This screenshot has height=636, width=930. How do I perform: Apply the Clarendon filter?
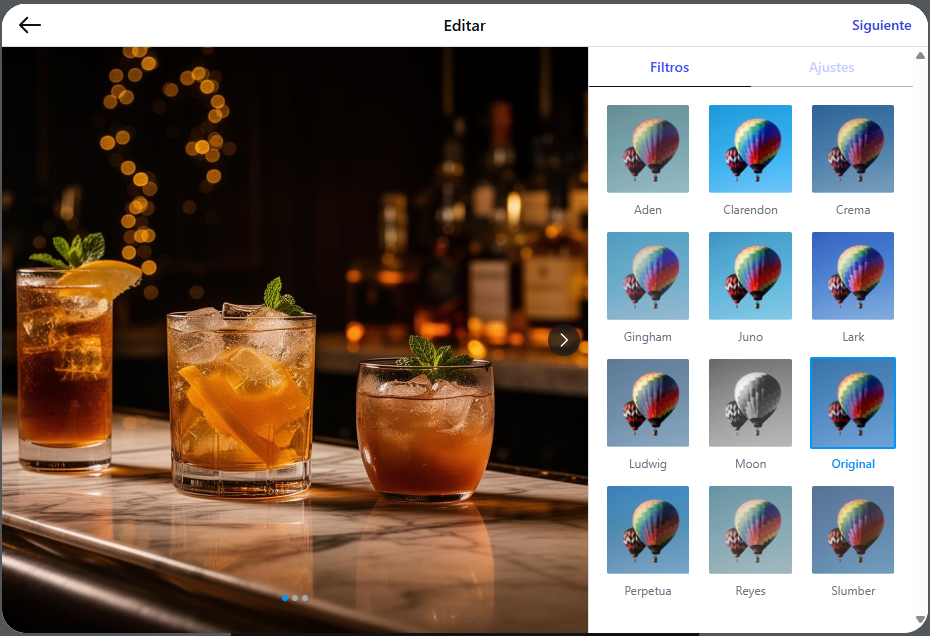pos(750,148)
